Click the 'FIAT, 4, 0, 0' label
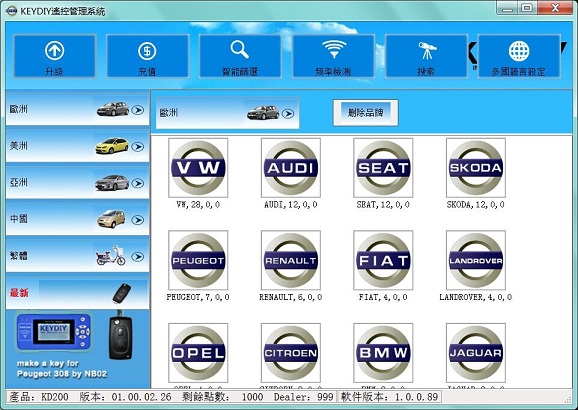This screenshot has width=578, height=410. point(383,297)
